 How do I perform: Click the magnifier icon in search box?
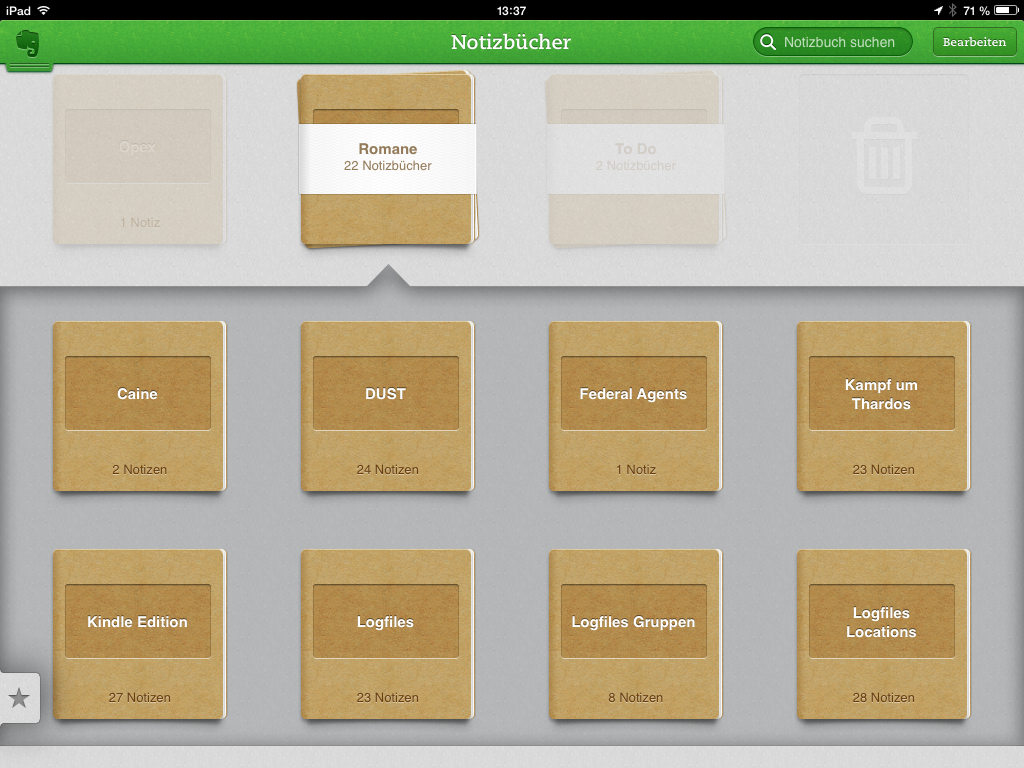pyautogui.click(x=768, y=42)
